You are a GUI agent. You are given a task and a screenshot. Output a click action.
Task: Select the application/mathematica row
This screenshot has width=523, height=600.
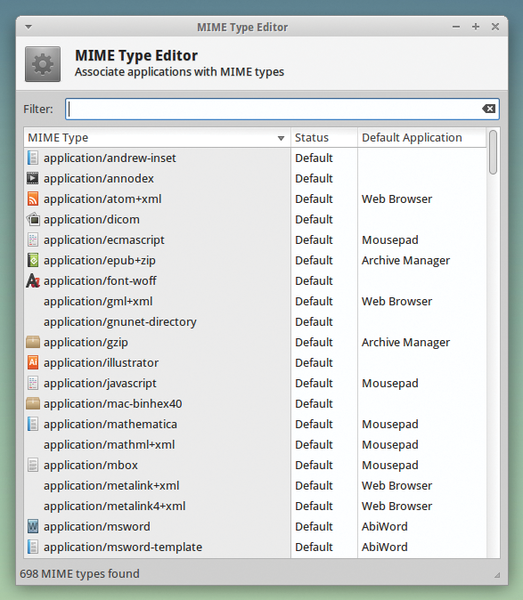point(255,424)
